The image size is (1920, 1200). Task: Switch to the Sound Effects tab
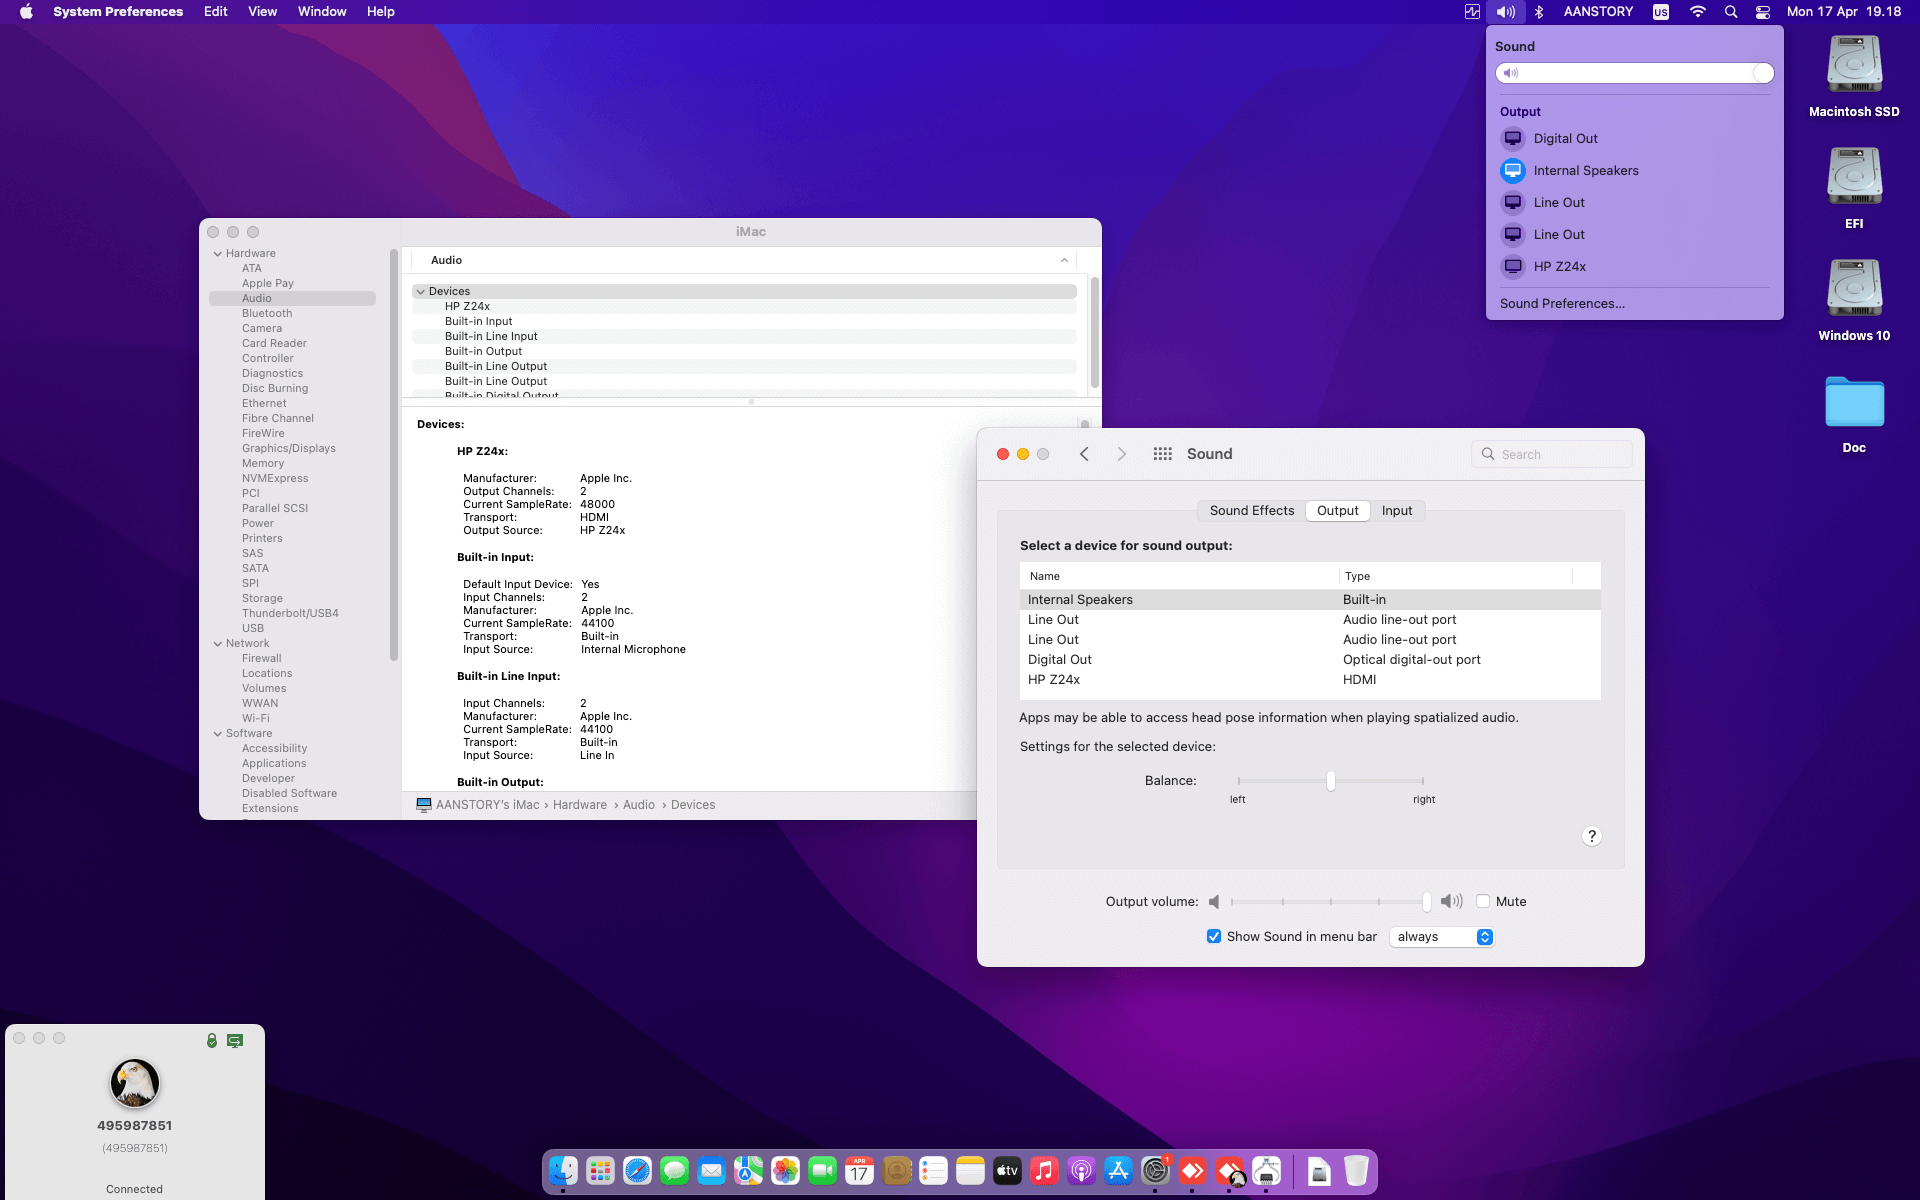(1251, 510)
